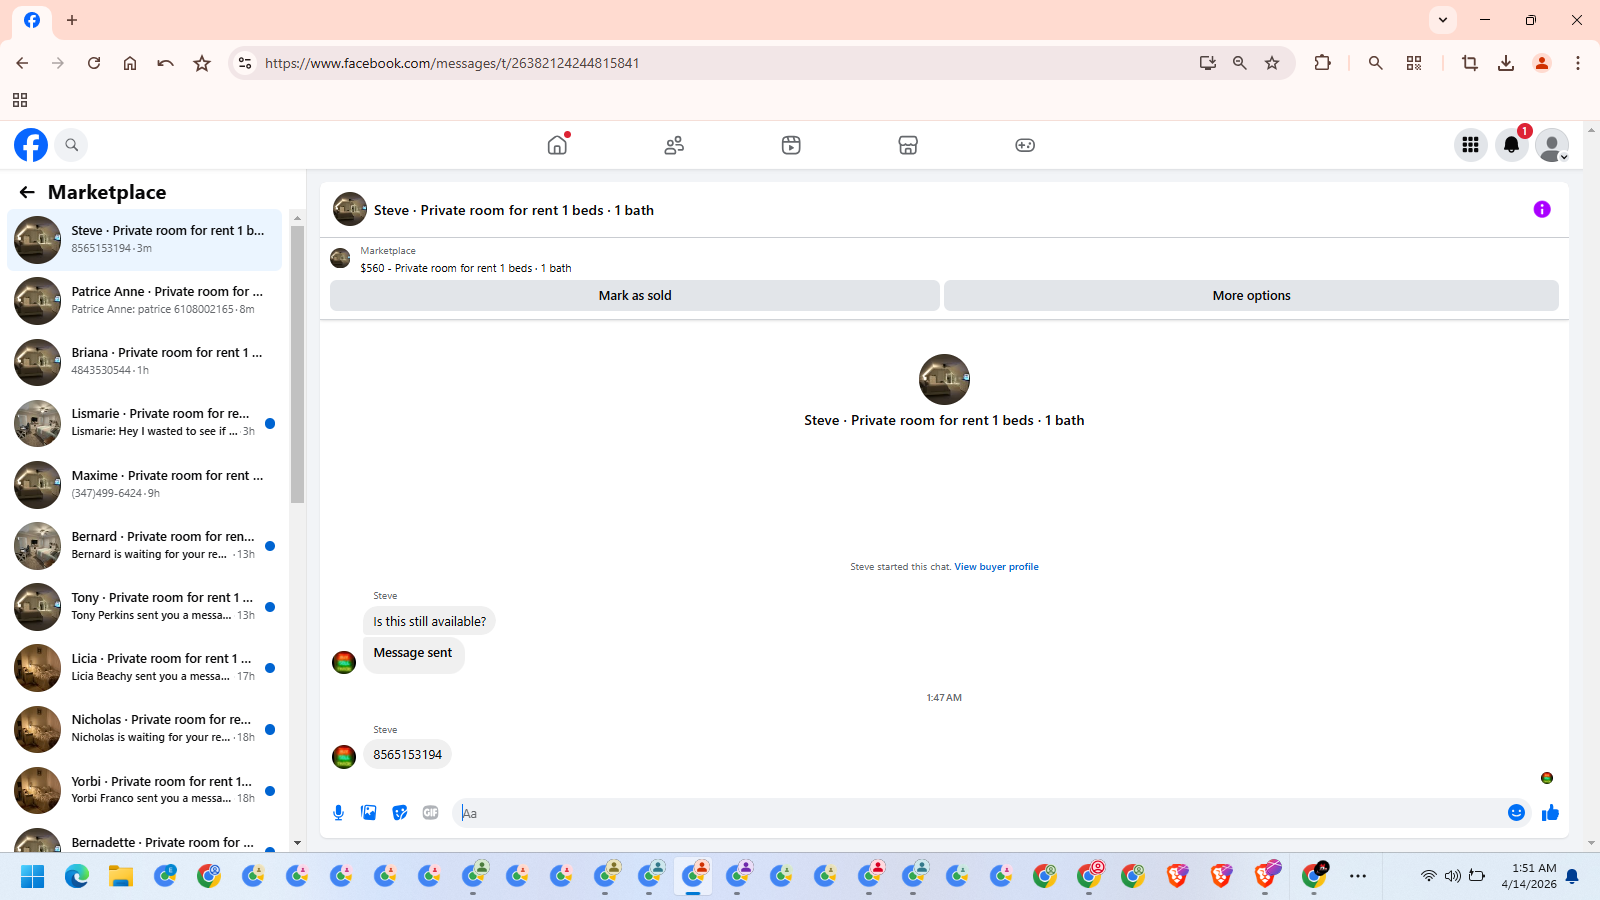Open the Nicholas conversation
1600x900 pixels.
point(145,729)
